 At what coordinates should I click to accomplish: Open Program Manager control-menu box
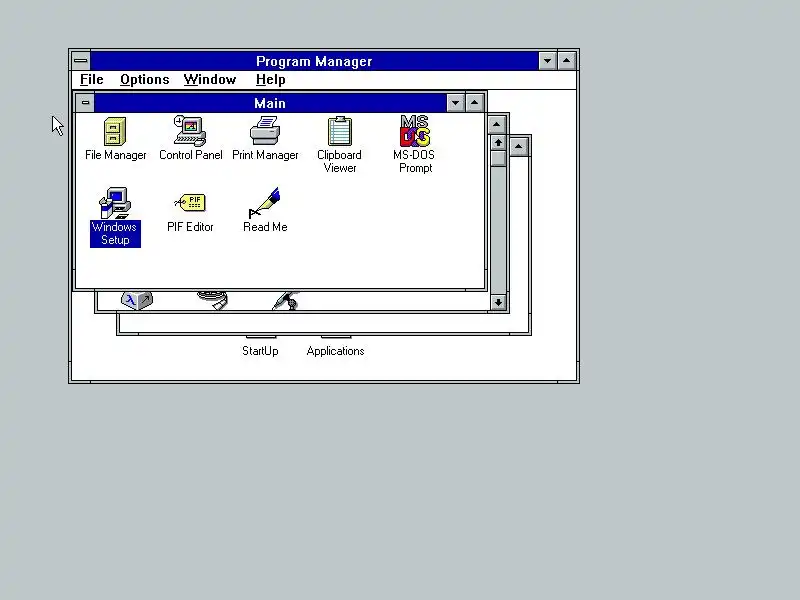81,61
